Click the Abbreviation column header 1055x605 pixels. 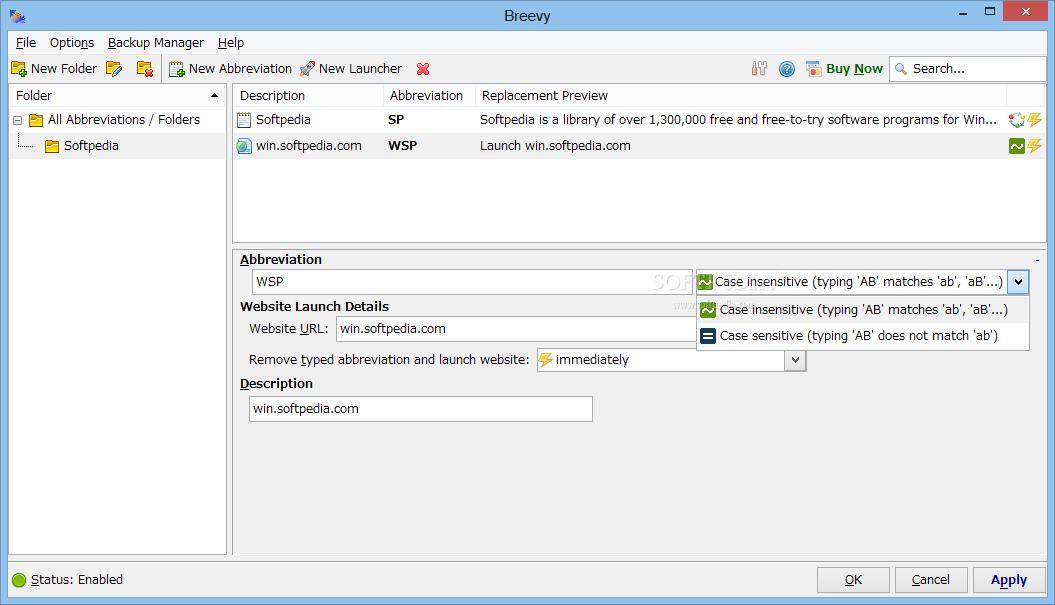coord(429,96)
